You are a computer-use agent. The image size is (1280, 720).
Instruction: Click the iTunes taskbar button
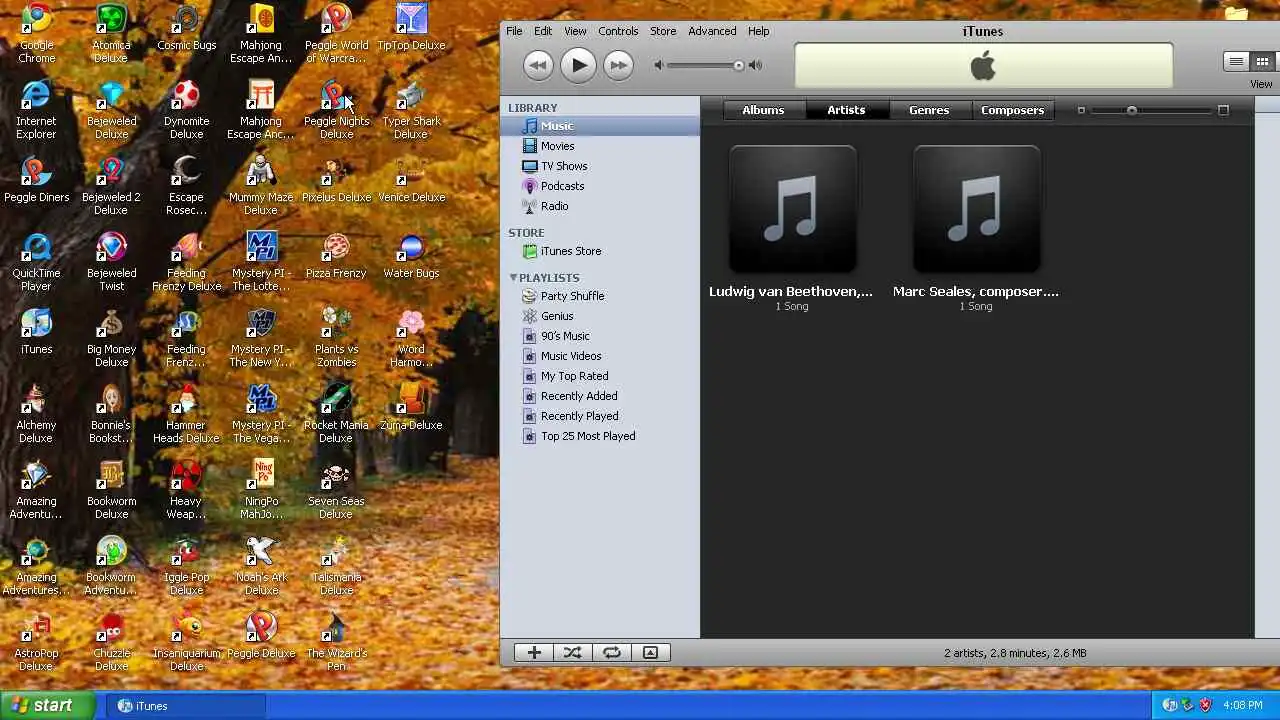point(185,705)
